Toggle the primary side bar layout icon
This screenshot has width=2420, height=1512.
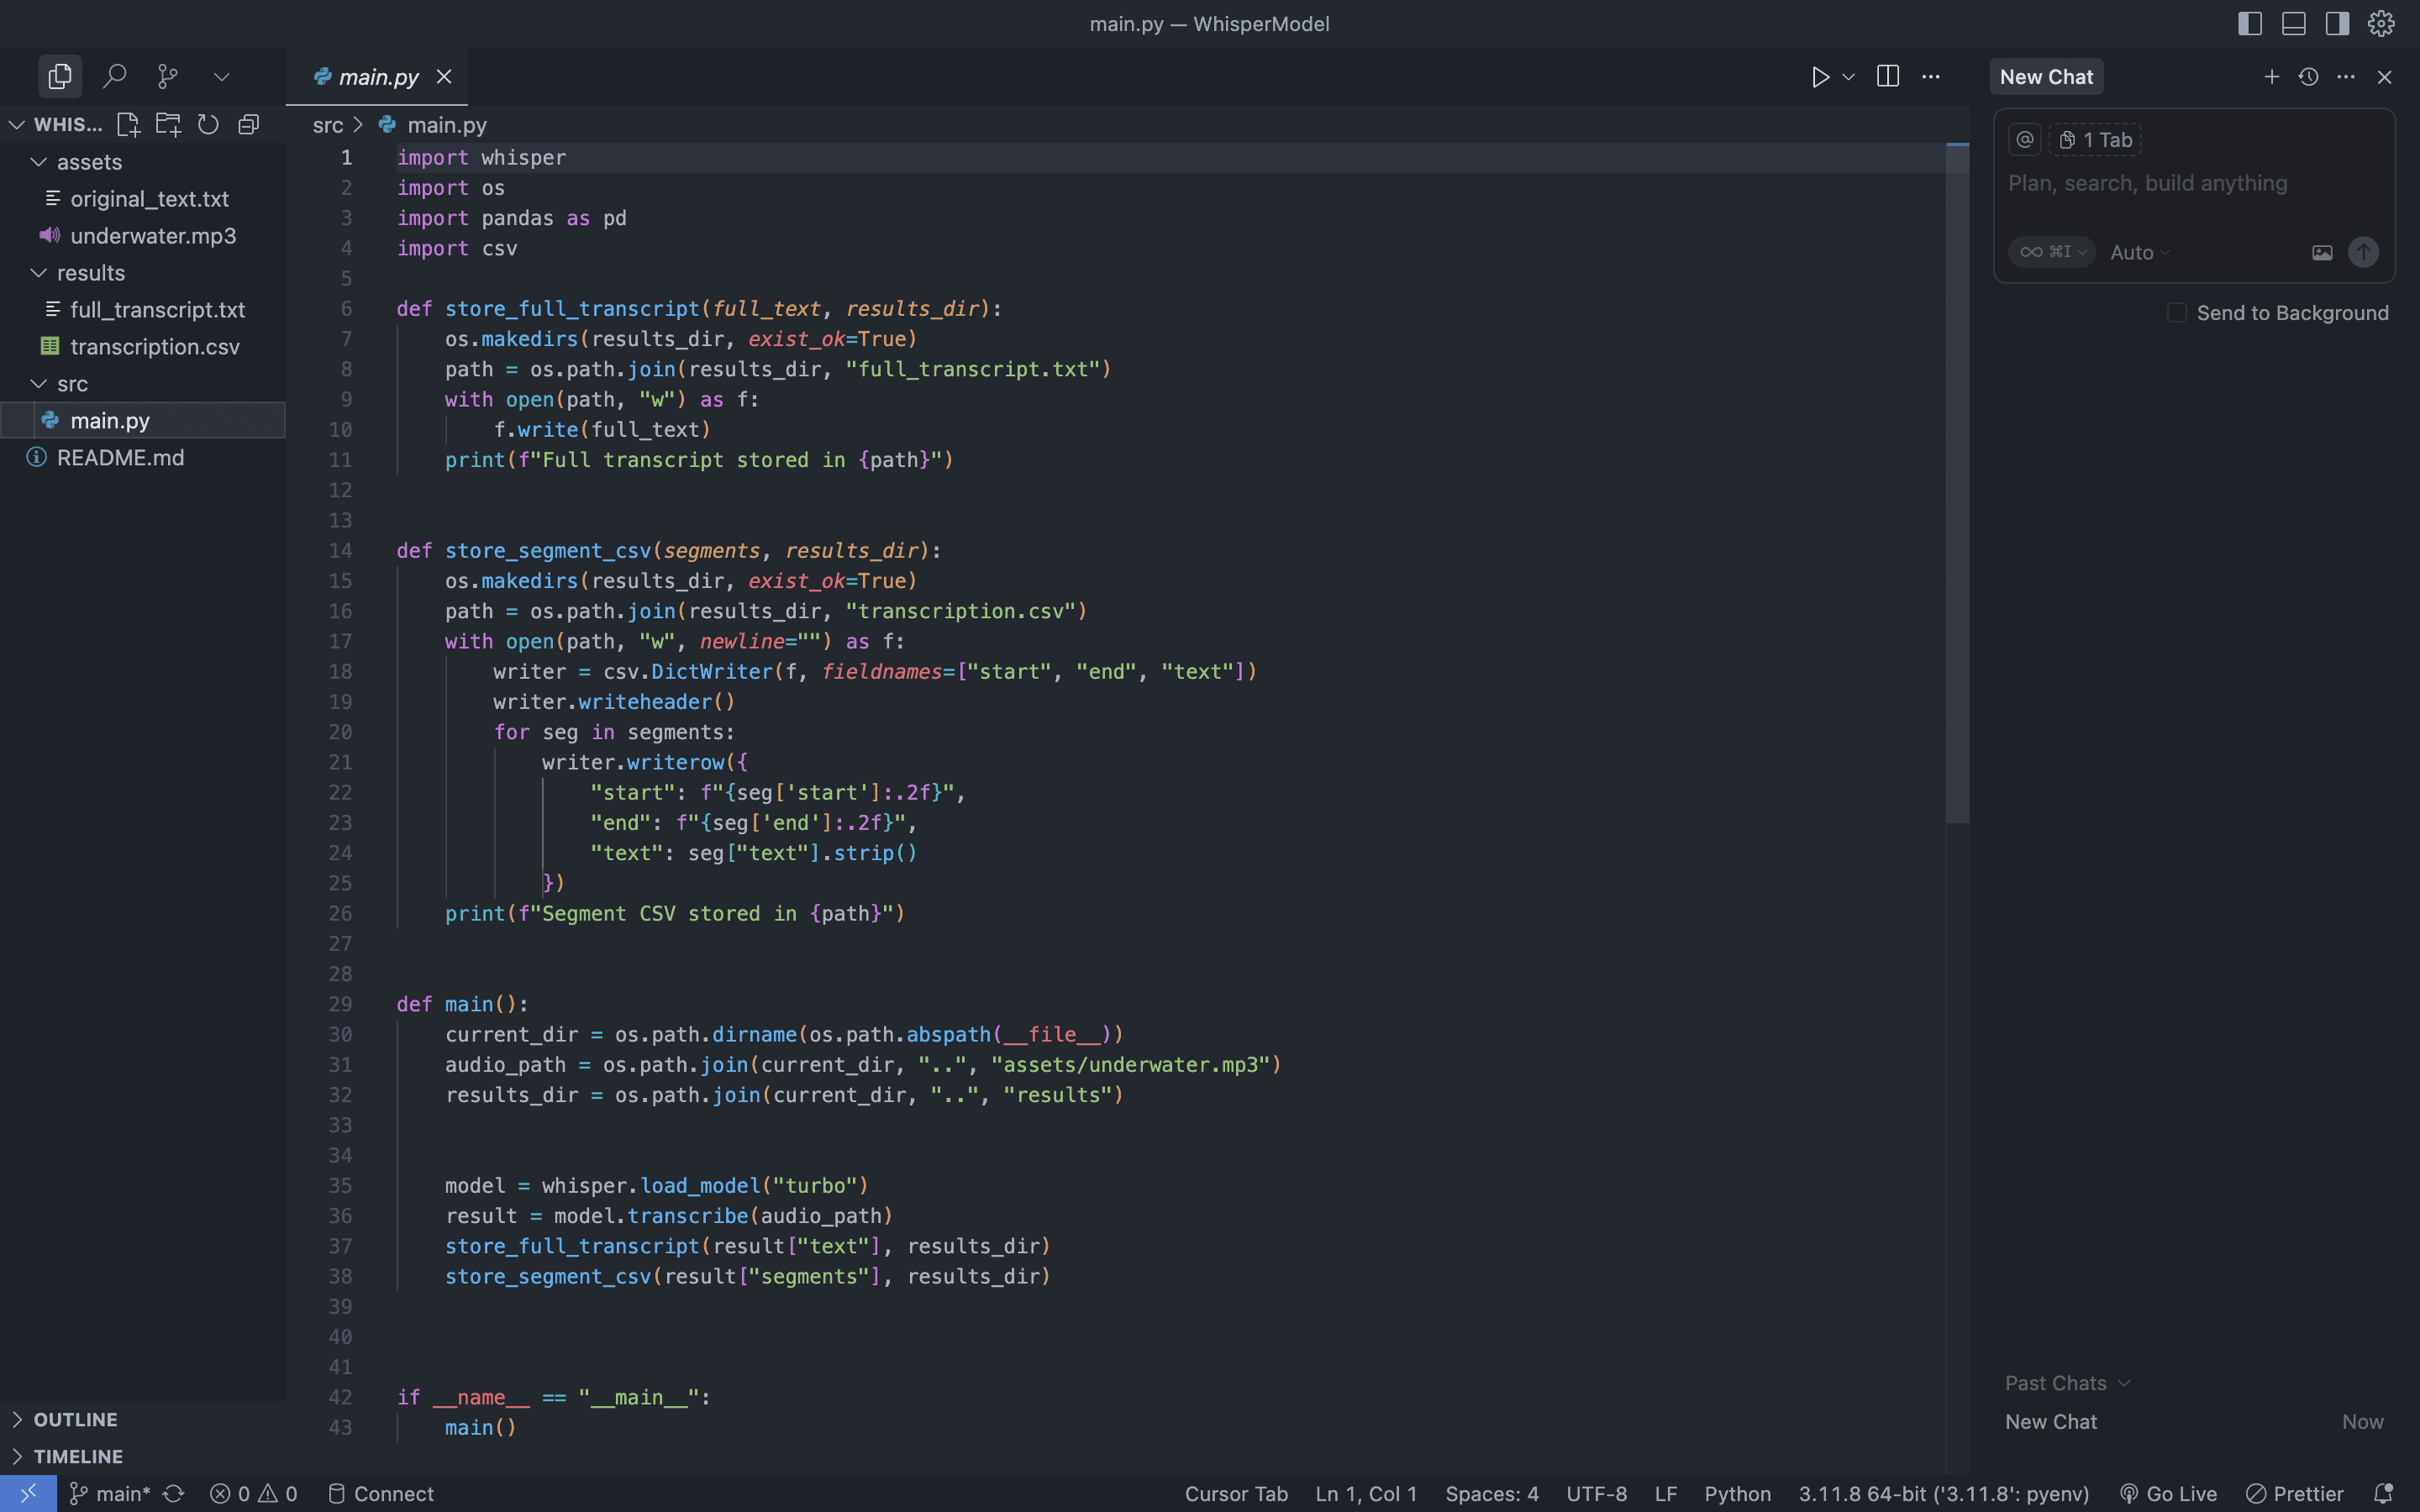2250,24
